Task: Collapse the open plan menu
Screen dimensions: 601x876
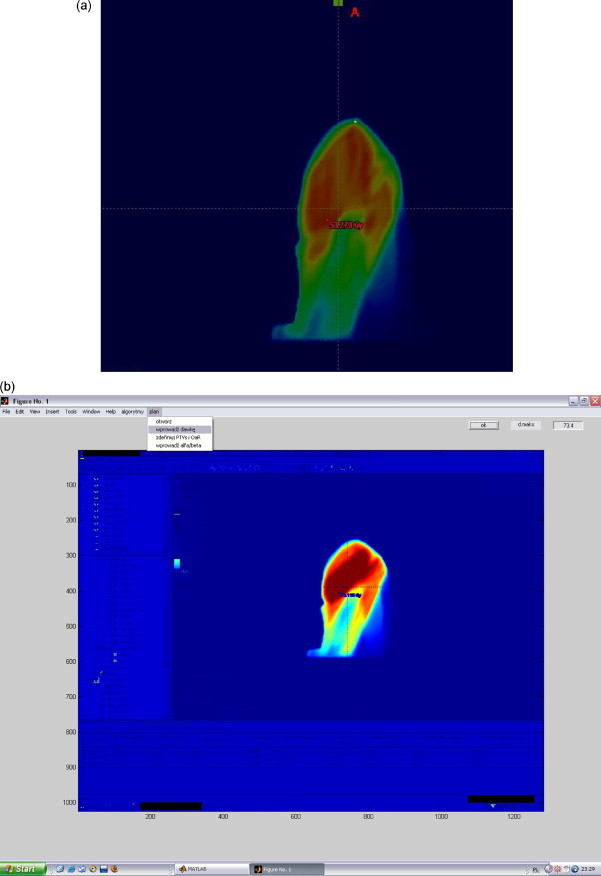Action: [154, 412]
